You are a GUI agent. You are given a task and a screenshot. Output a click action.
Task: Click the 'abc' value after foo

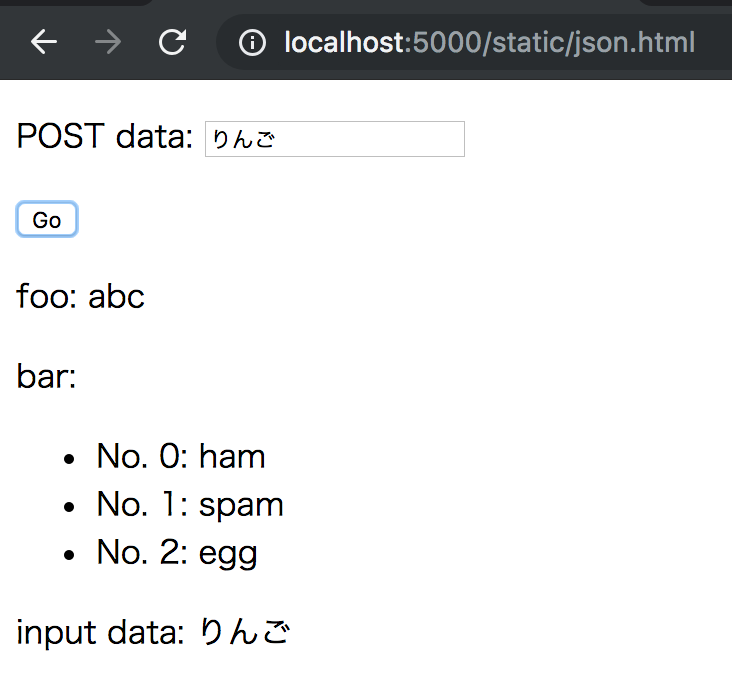(x=116, y=296)
